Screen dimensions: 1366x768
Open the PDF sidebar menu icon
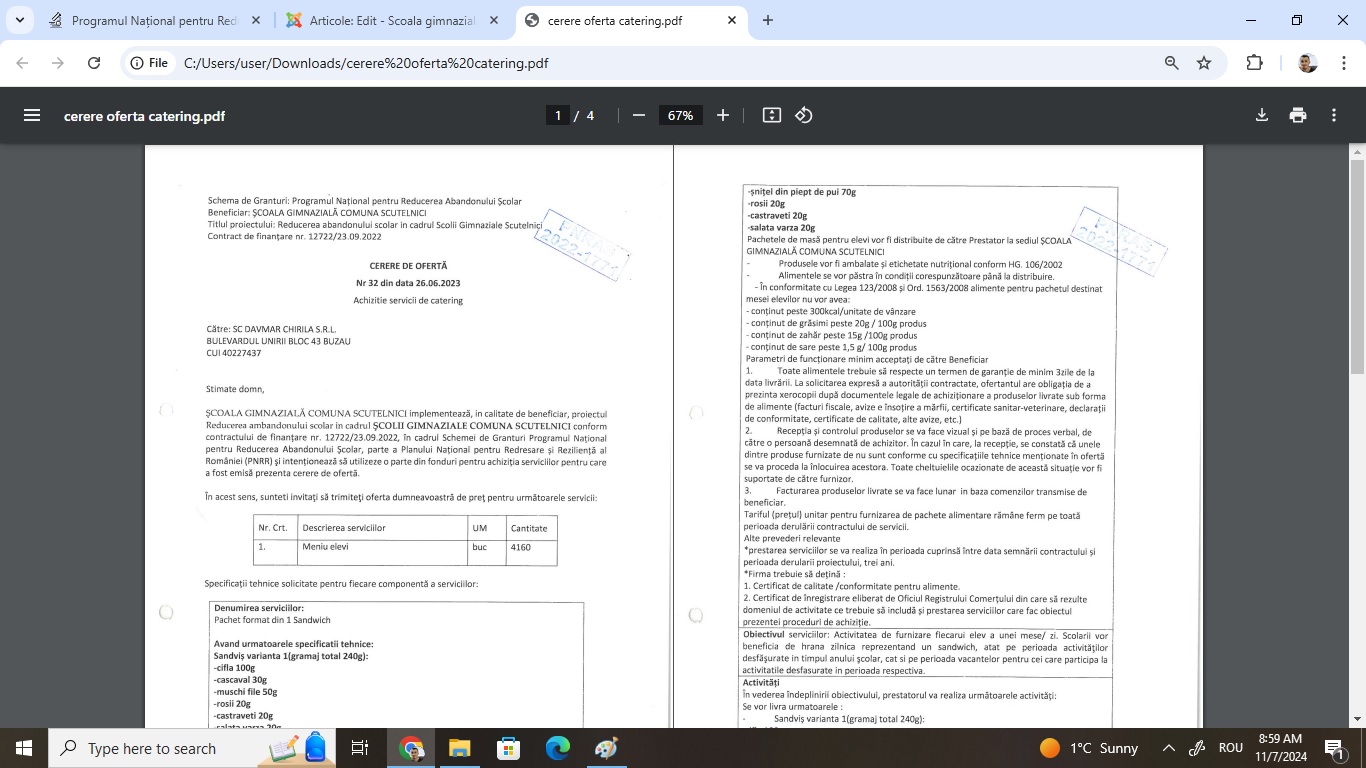click(32, 115)
